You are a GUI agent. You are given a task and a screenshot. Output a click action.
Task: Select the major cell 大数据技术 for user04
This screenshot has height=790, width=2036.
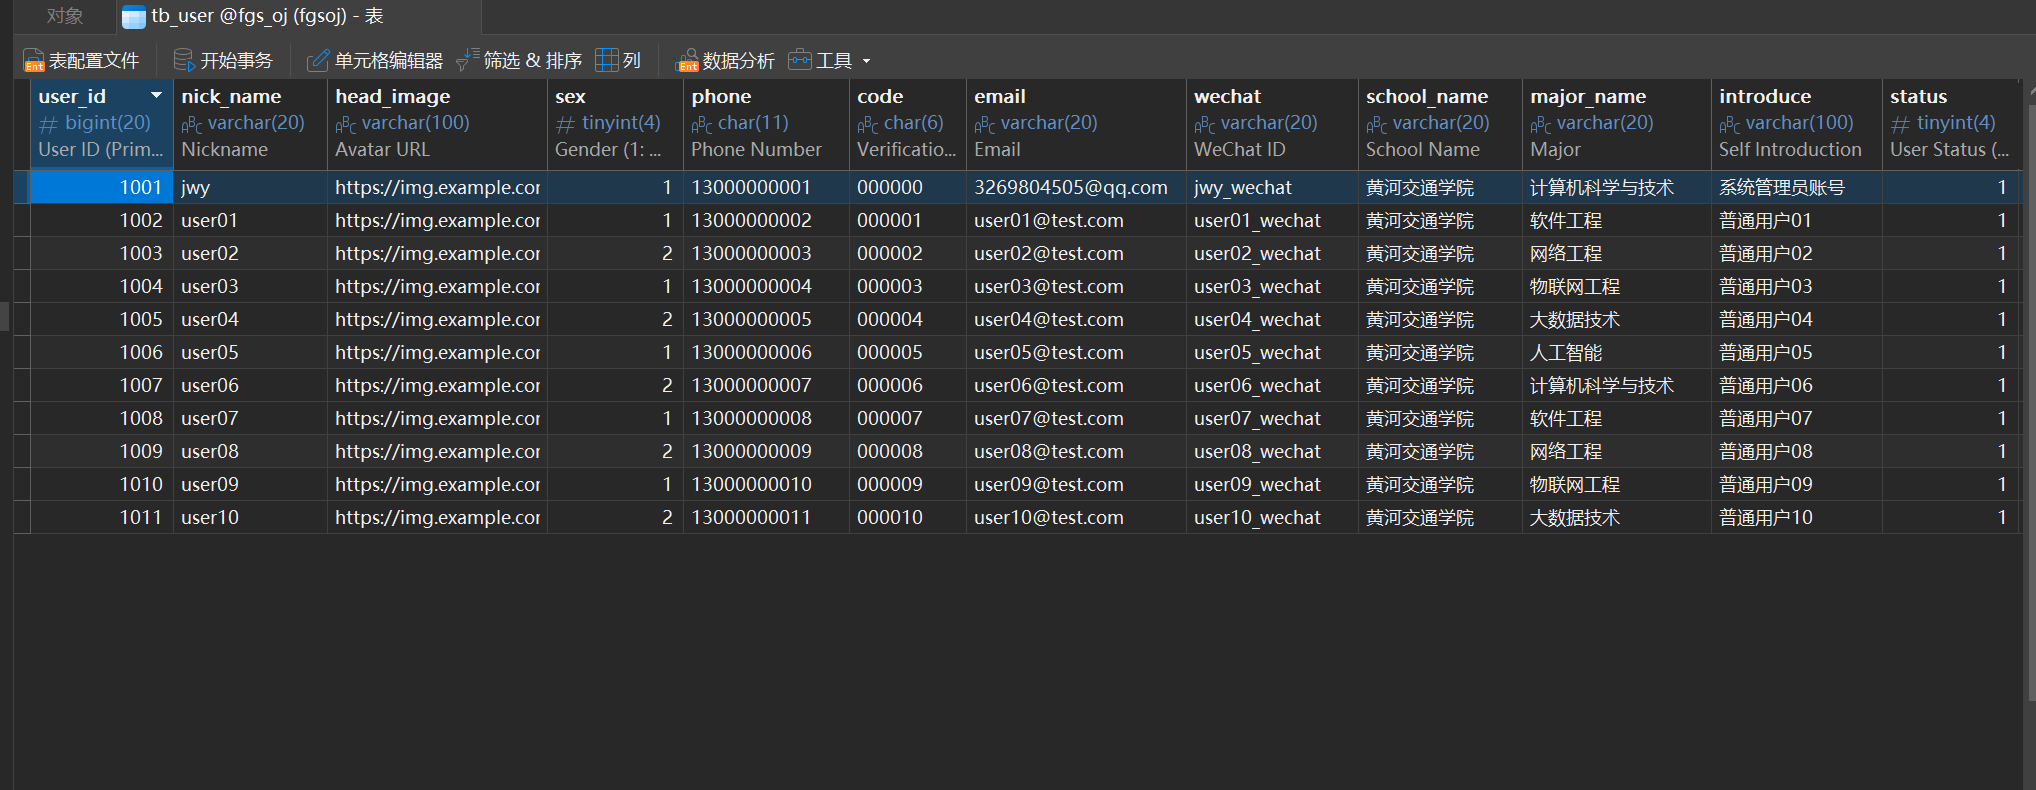[1616, 320]
